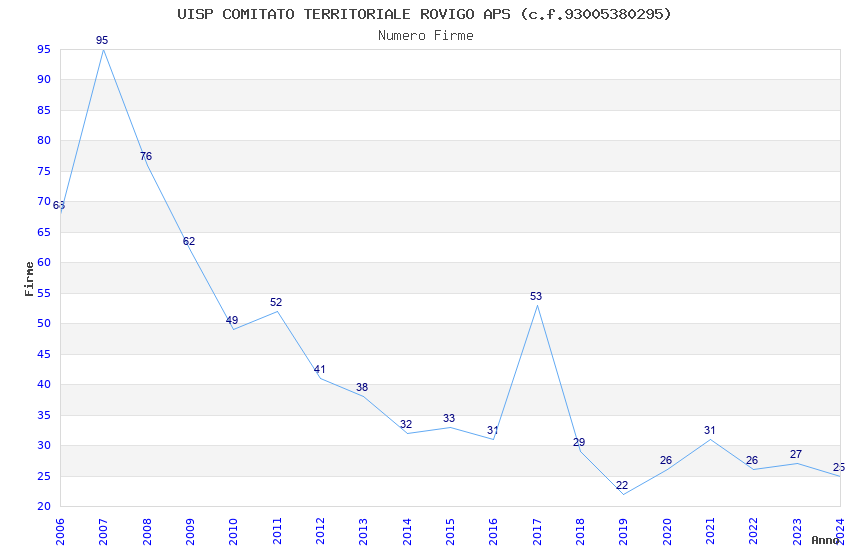Click the 2008 year label on the x-axis
Viewport: 850px width, 550px height.
coord(146,532)
